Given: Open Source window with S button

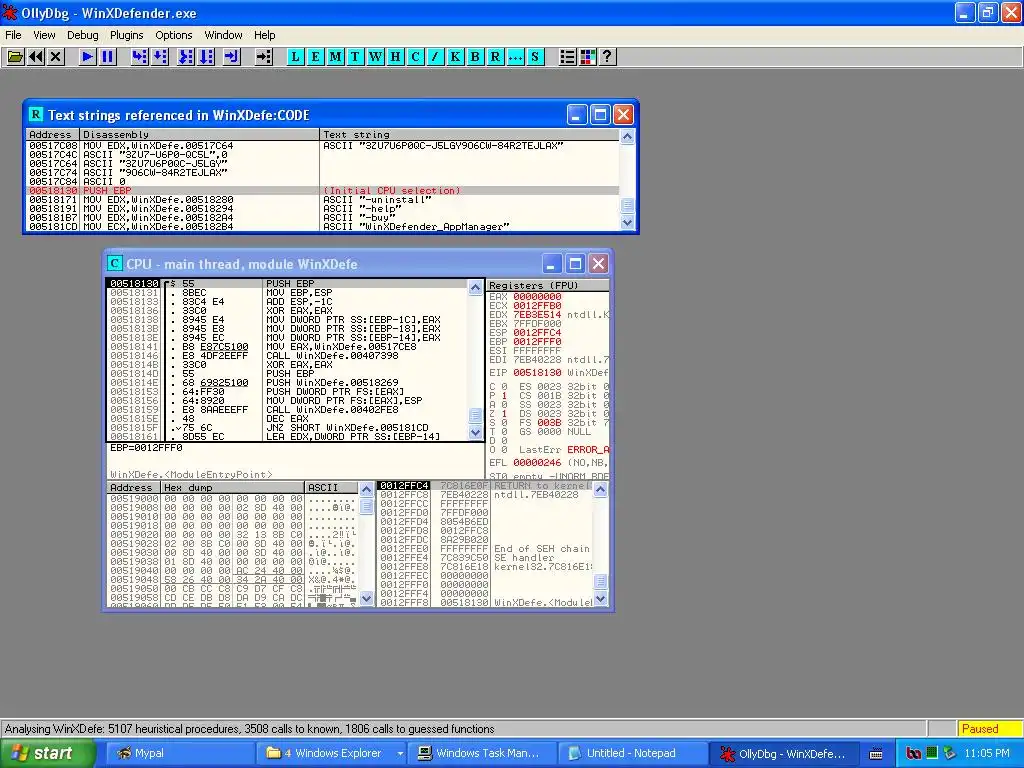Looking at the screenshot, I should pos(535,57).
